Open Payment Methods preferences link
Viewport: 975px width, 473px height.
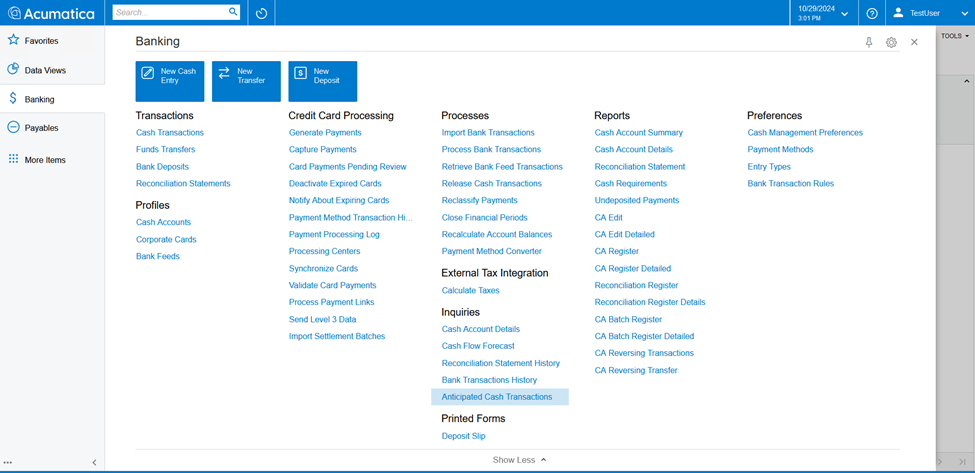pos(780,149)
